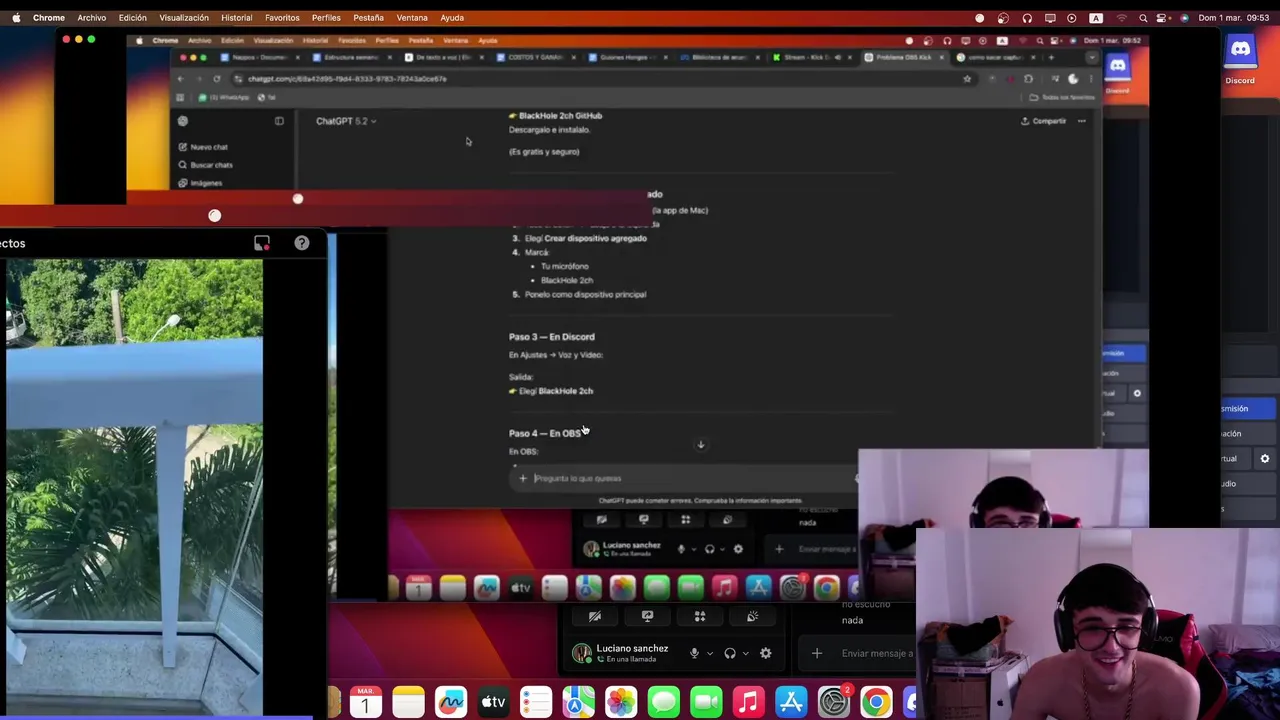Click the recording indicator icon beside the help icon
Viewport: 1280px width, 720px height.
tap(262, 243)
